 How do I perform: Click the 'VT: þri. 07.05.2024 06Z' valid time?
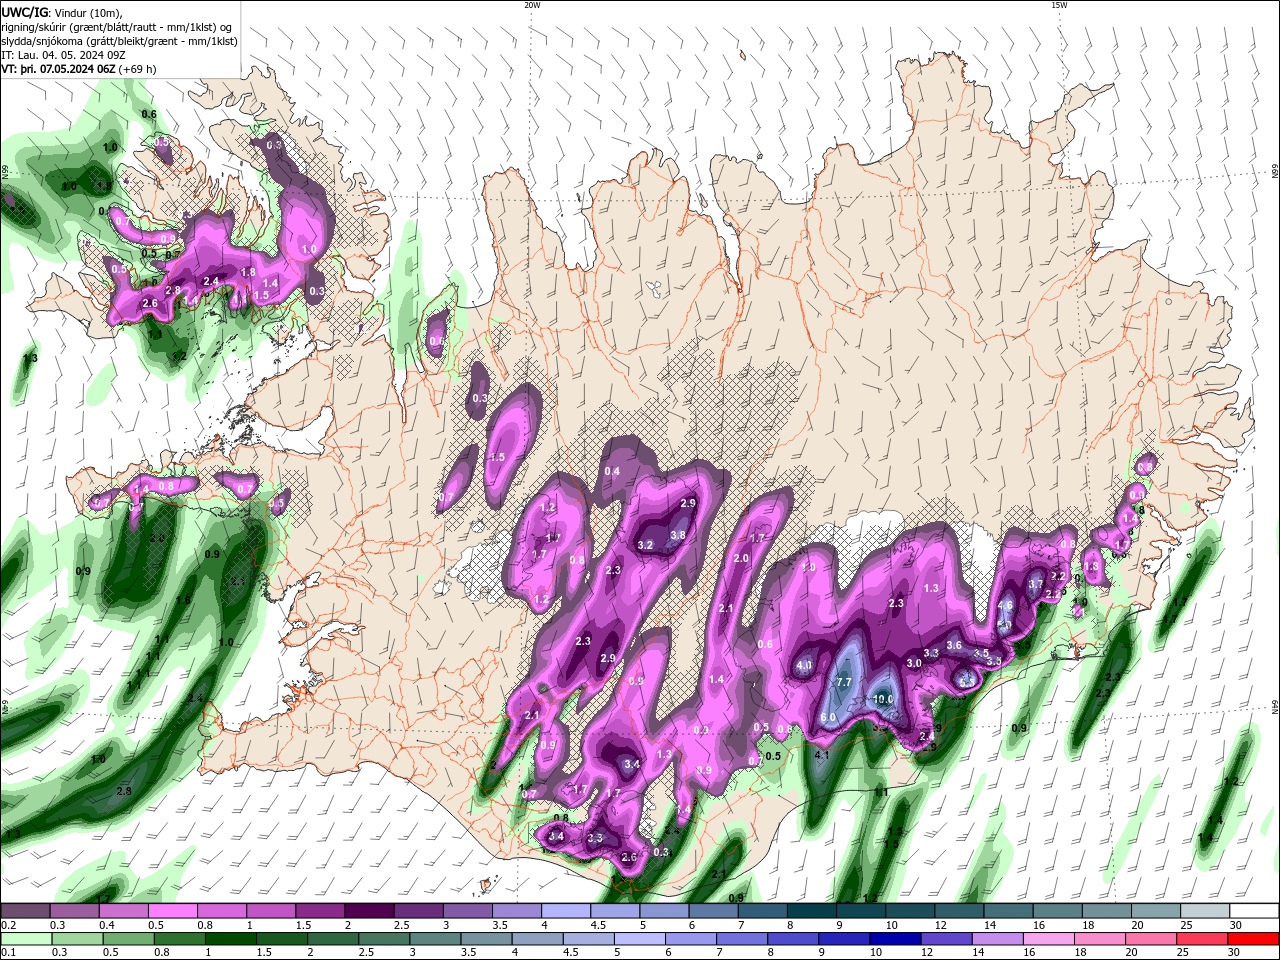58,69
